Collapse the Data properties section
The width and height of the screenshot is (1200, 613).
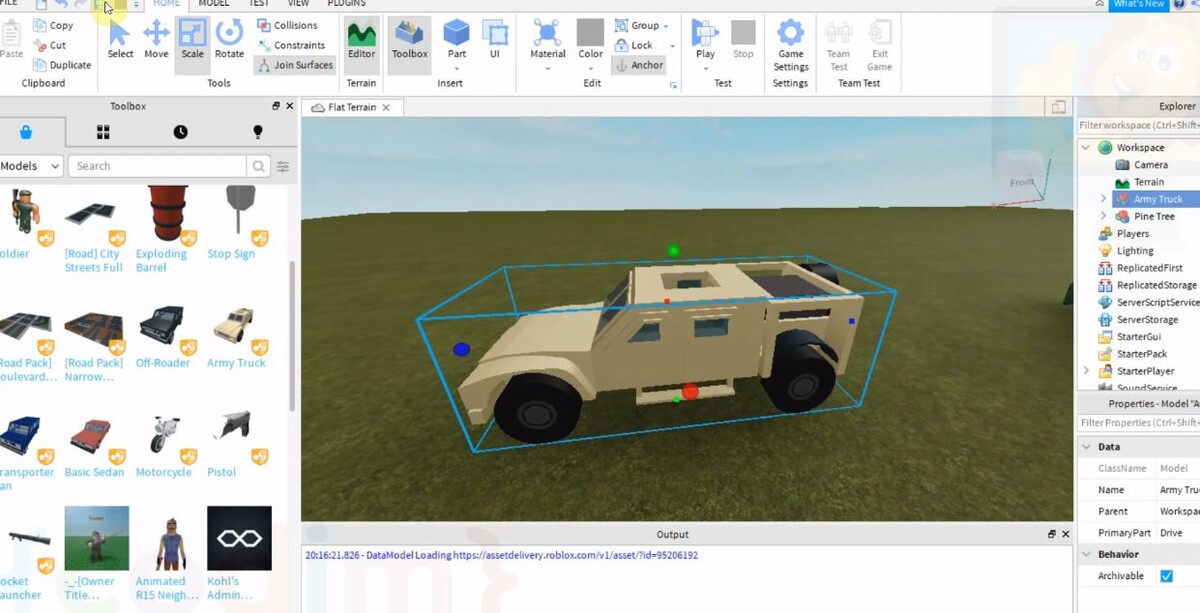tap(1087, 447)
